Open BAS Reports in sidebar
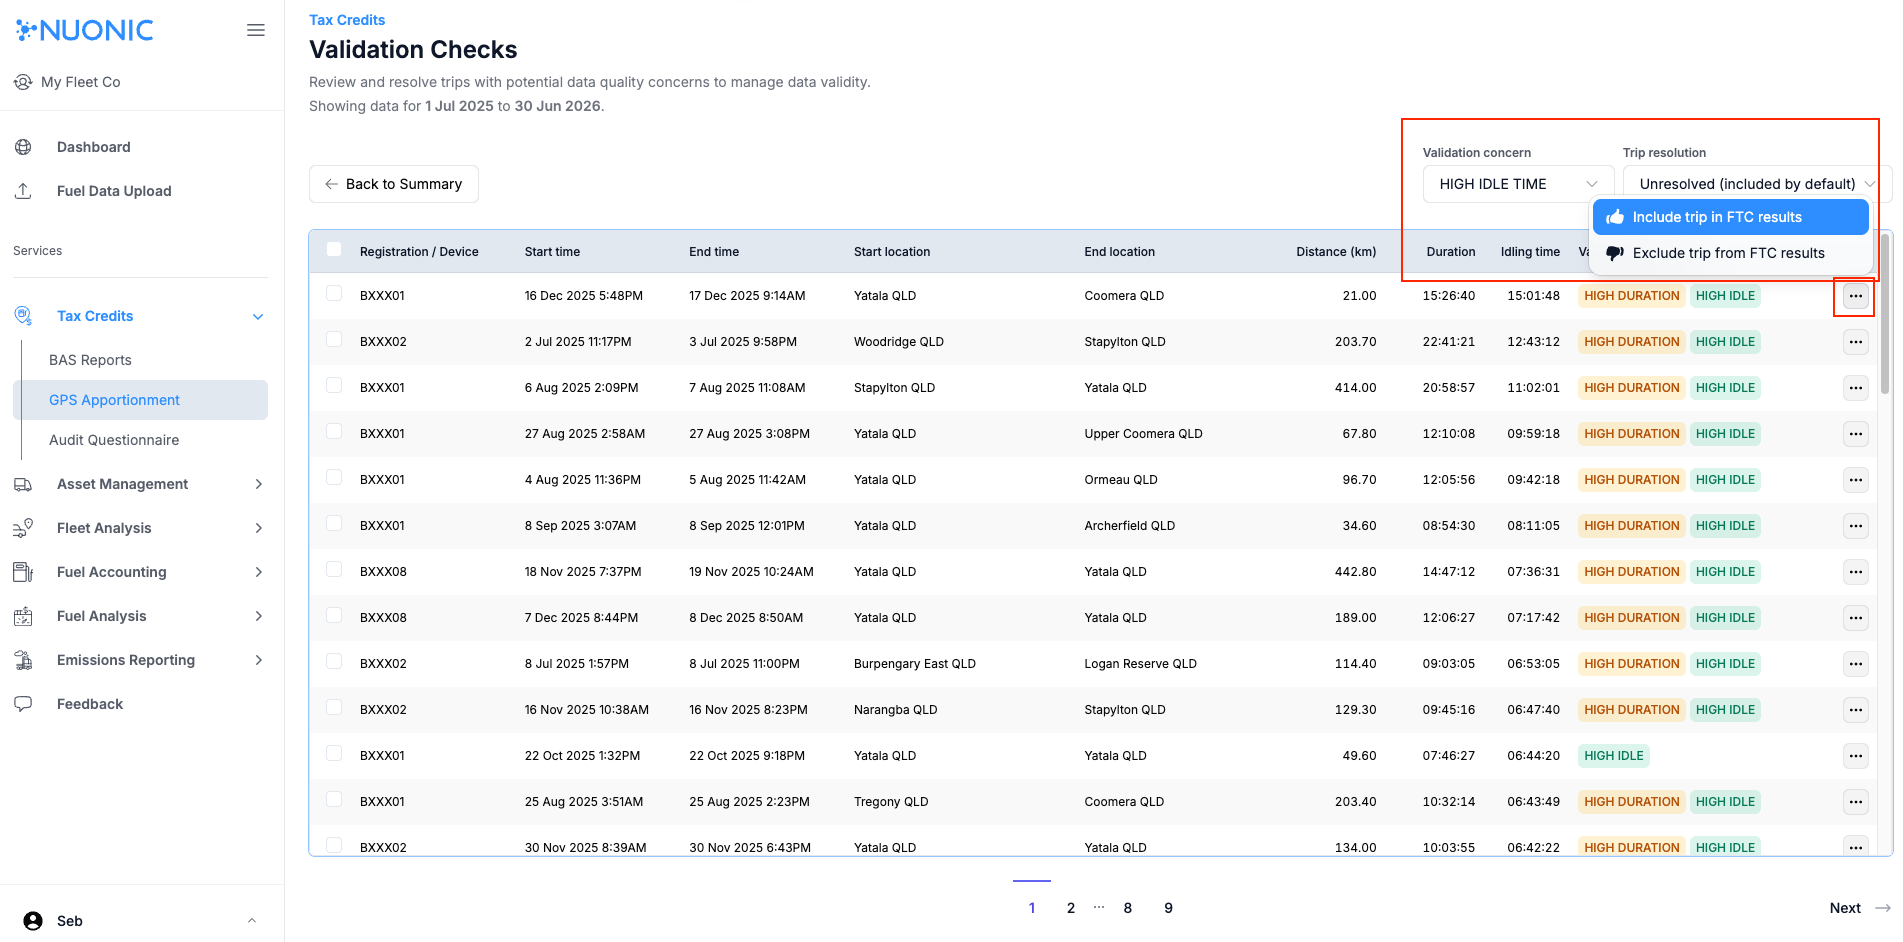Screen dimensions: 1903x942 90,360
